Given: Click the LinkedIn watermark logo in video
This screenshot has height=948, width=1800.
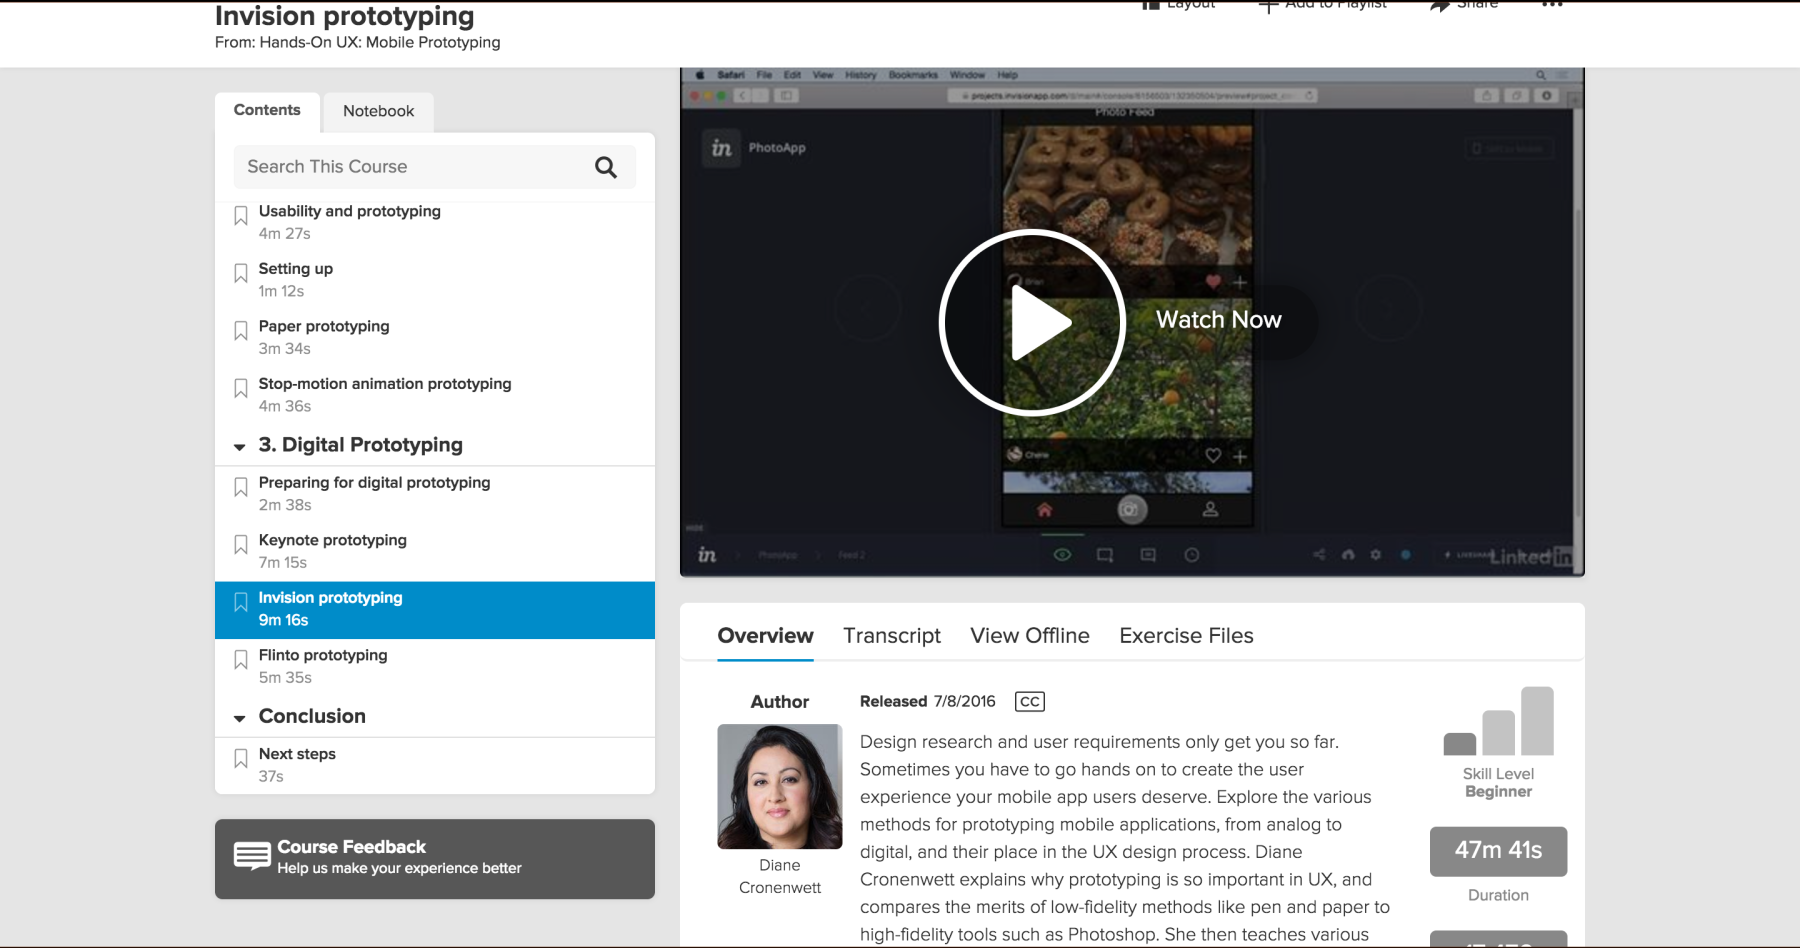Looking at the screenshot, I should click(1530, 557).
